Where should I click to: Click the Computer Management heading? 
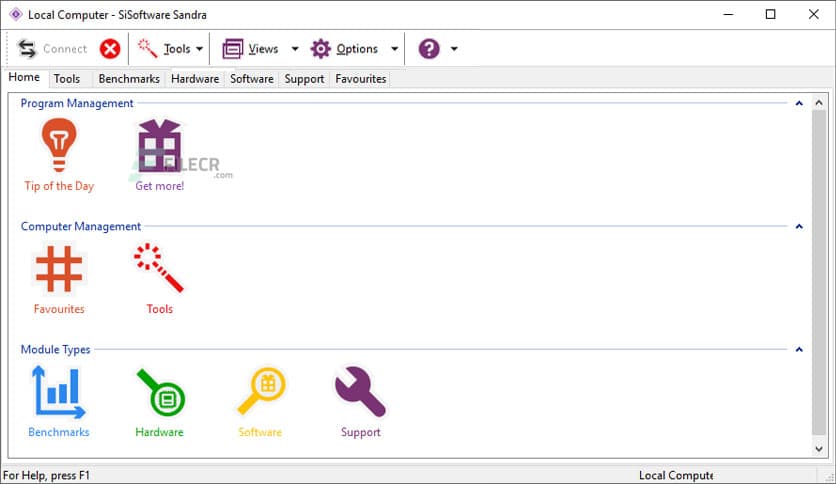point(81,227)
